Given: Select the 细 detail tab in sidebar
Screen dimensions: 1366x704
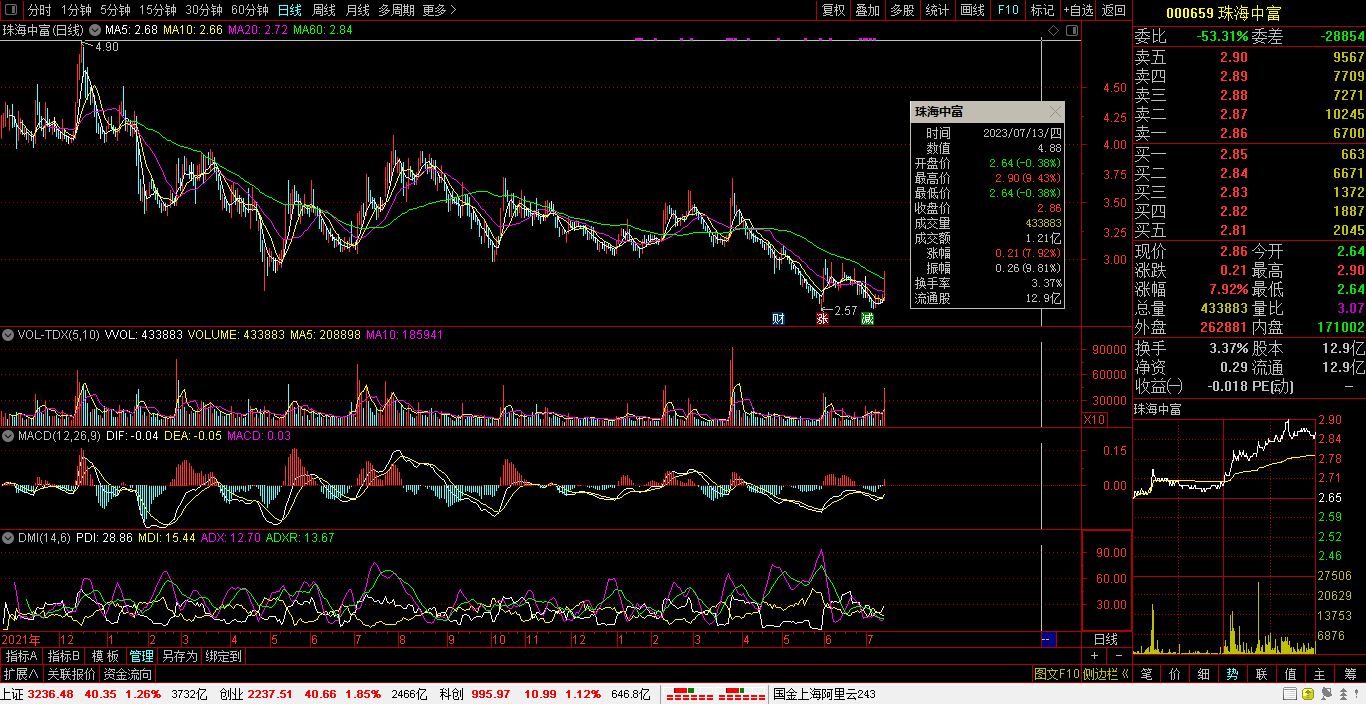Looking at the screenshot, I should (1204, 674).
